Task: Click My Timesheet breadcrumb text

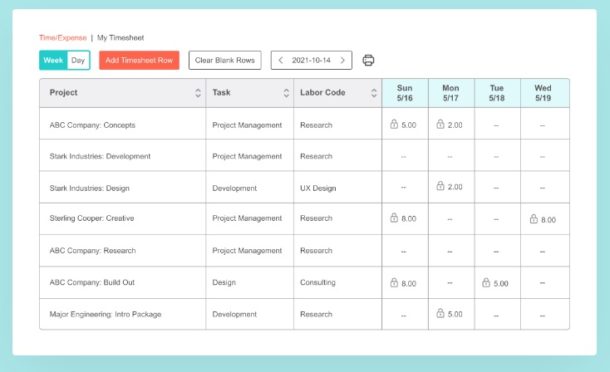Action: [121, 38]
